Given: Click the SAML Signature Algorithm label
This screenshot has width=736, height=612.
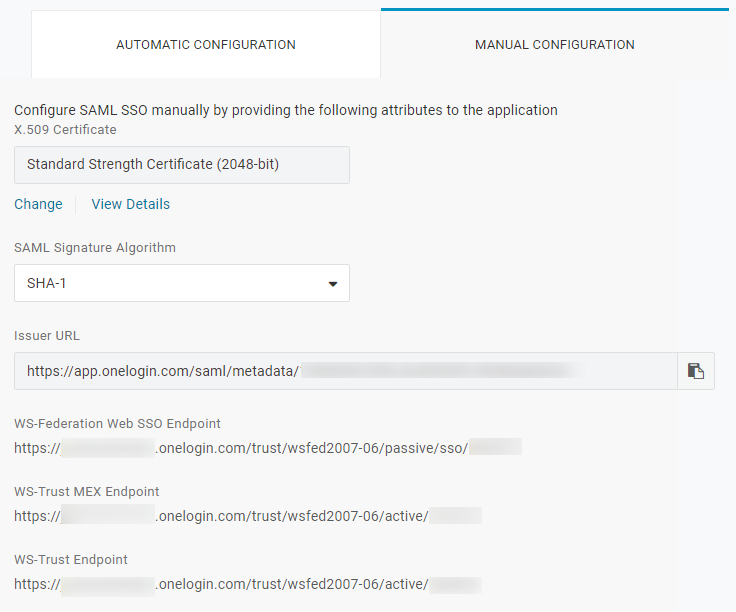Looking at the screenshot, I should [95, 247].
